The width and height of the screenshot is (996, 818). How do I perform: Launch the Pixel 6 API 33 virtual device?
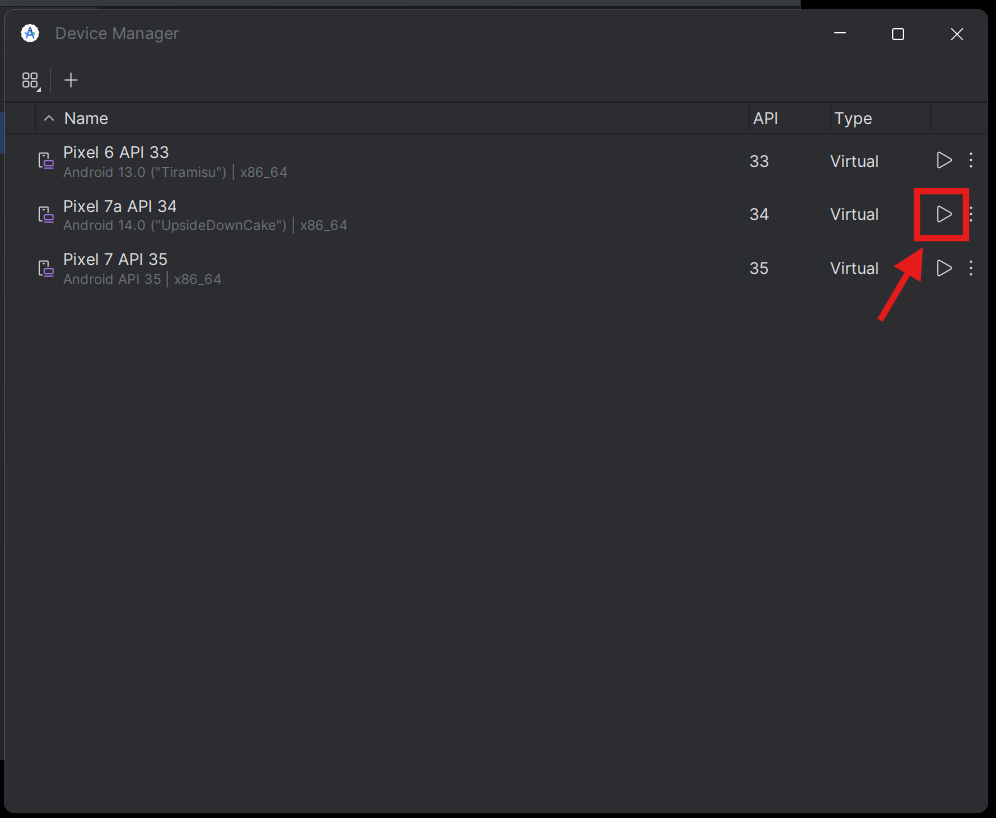point(943,160)
